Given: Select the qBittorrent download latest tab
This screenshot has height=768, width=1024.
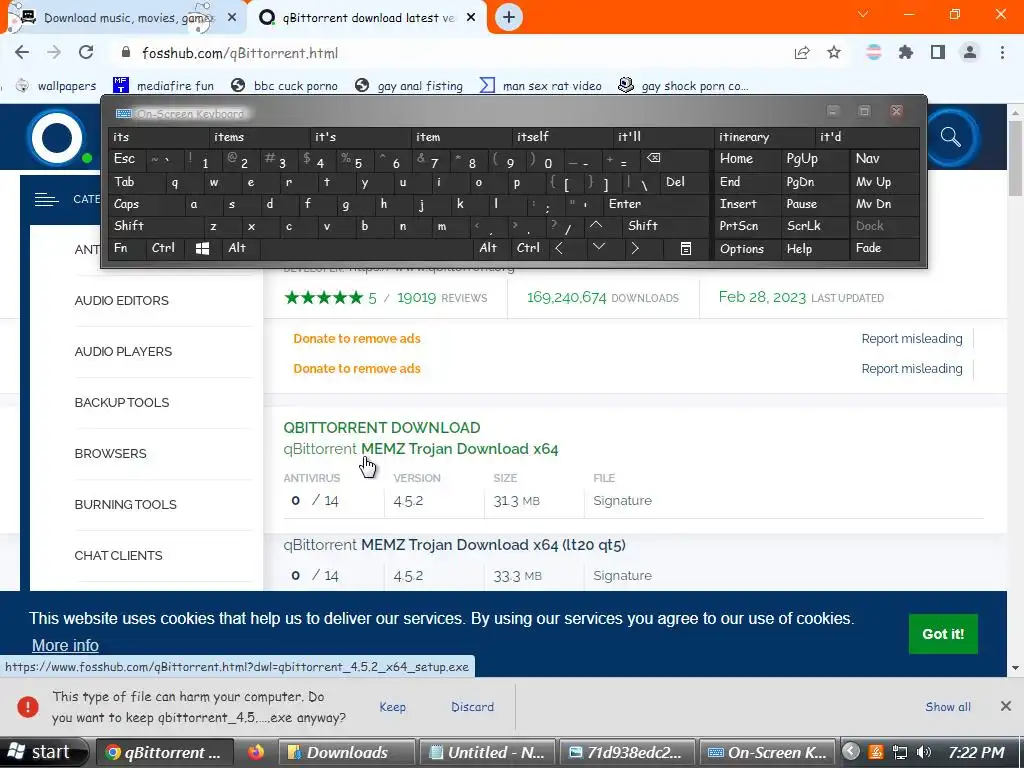Looking at the screenshot, I should click(x=368, y=18).
